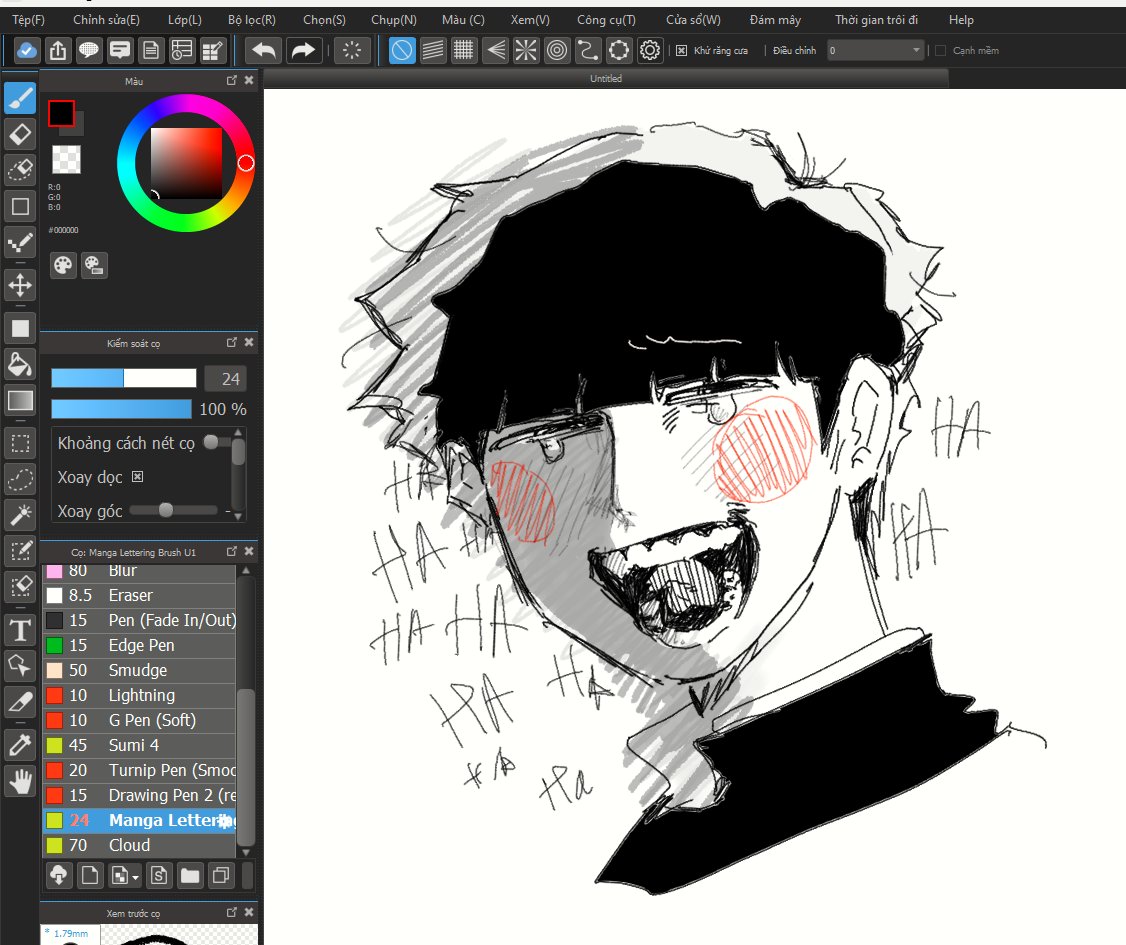Toggle Cạnh mềm checkbox
The height and width of the screenshot is (945, 1126).
coord(940,50)
